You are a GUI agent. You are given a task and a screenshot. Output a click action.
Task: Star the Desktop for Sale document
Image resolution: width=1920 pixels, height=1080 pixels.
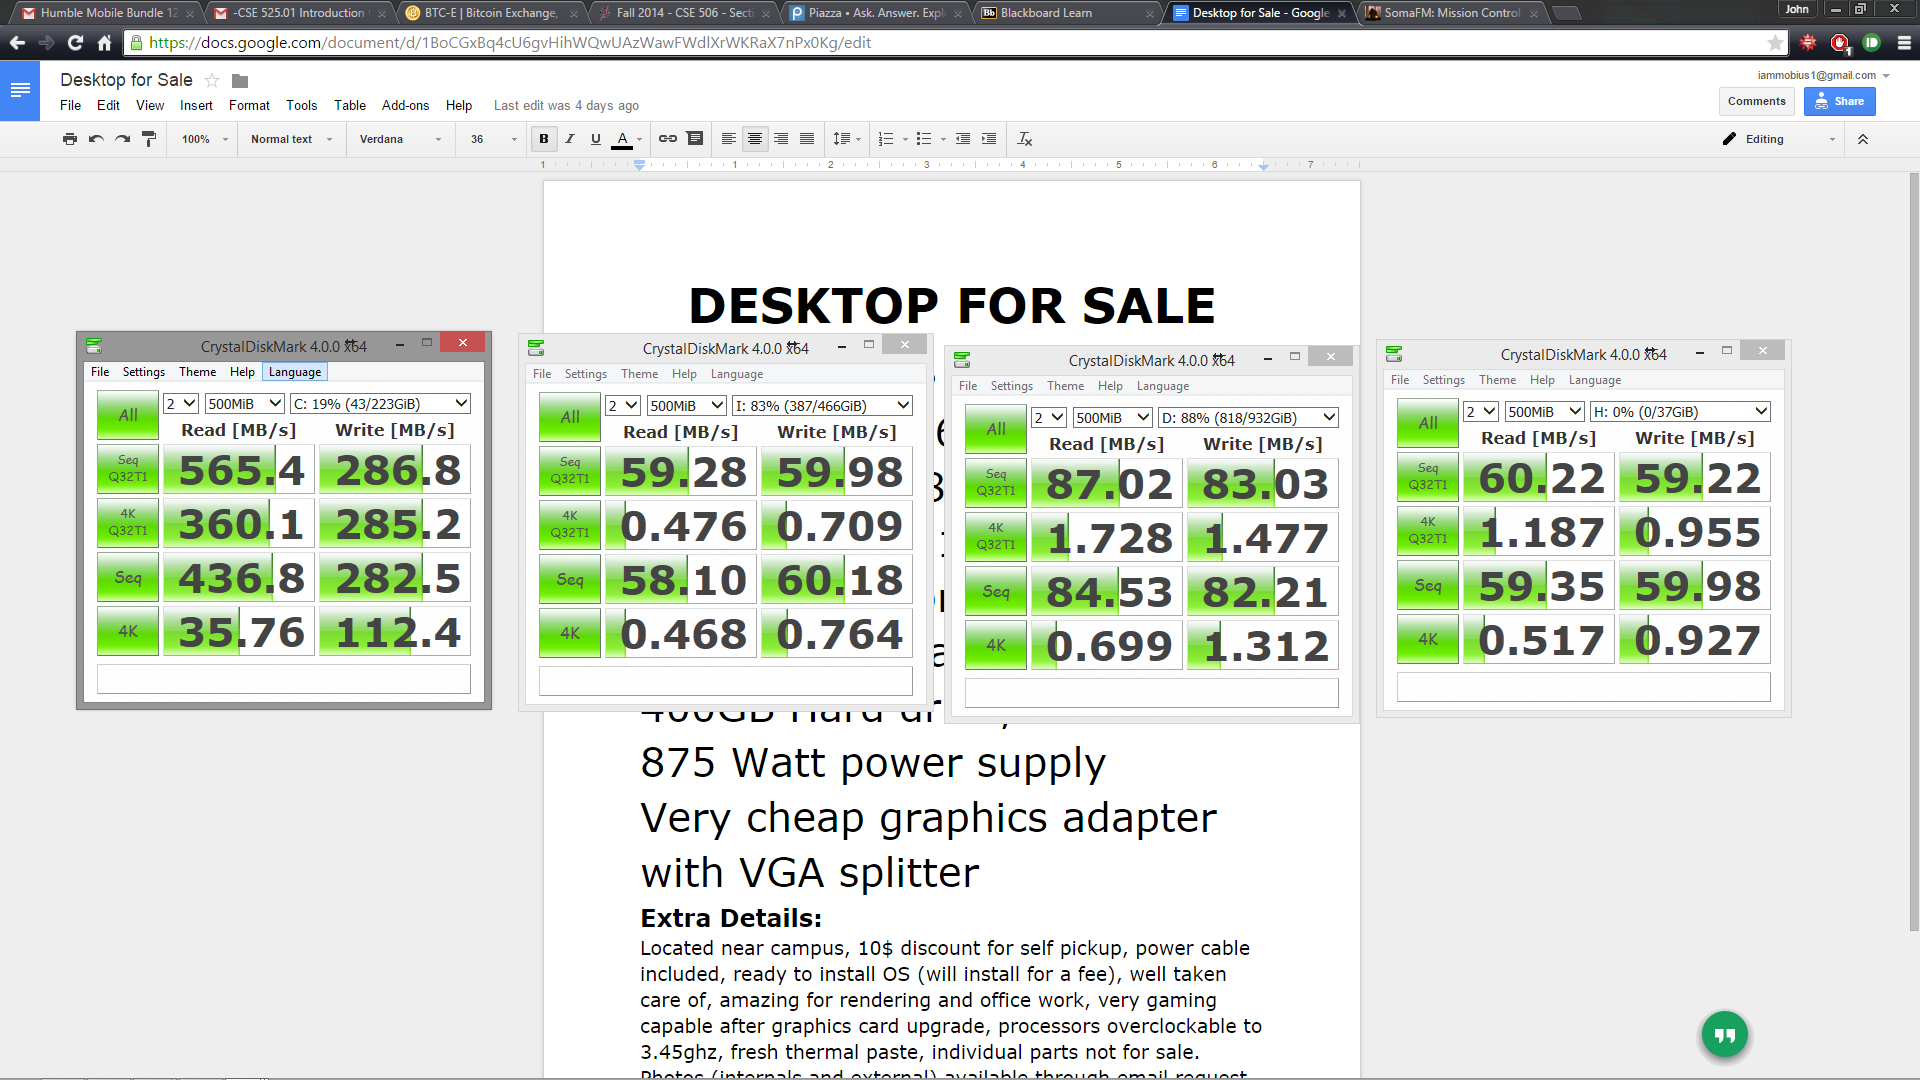tap(212, 80)
